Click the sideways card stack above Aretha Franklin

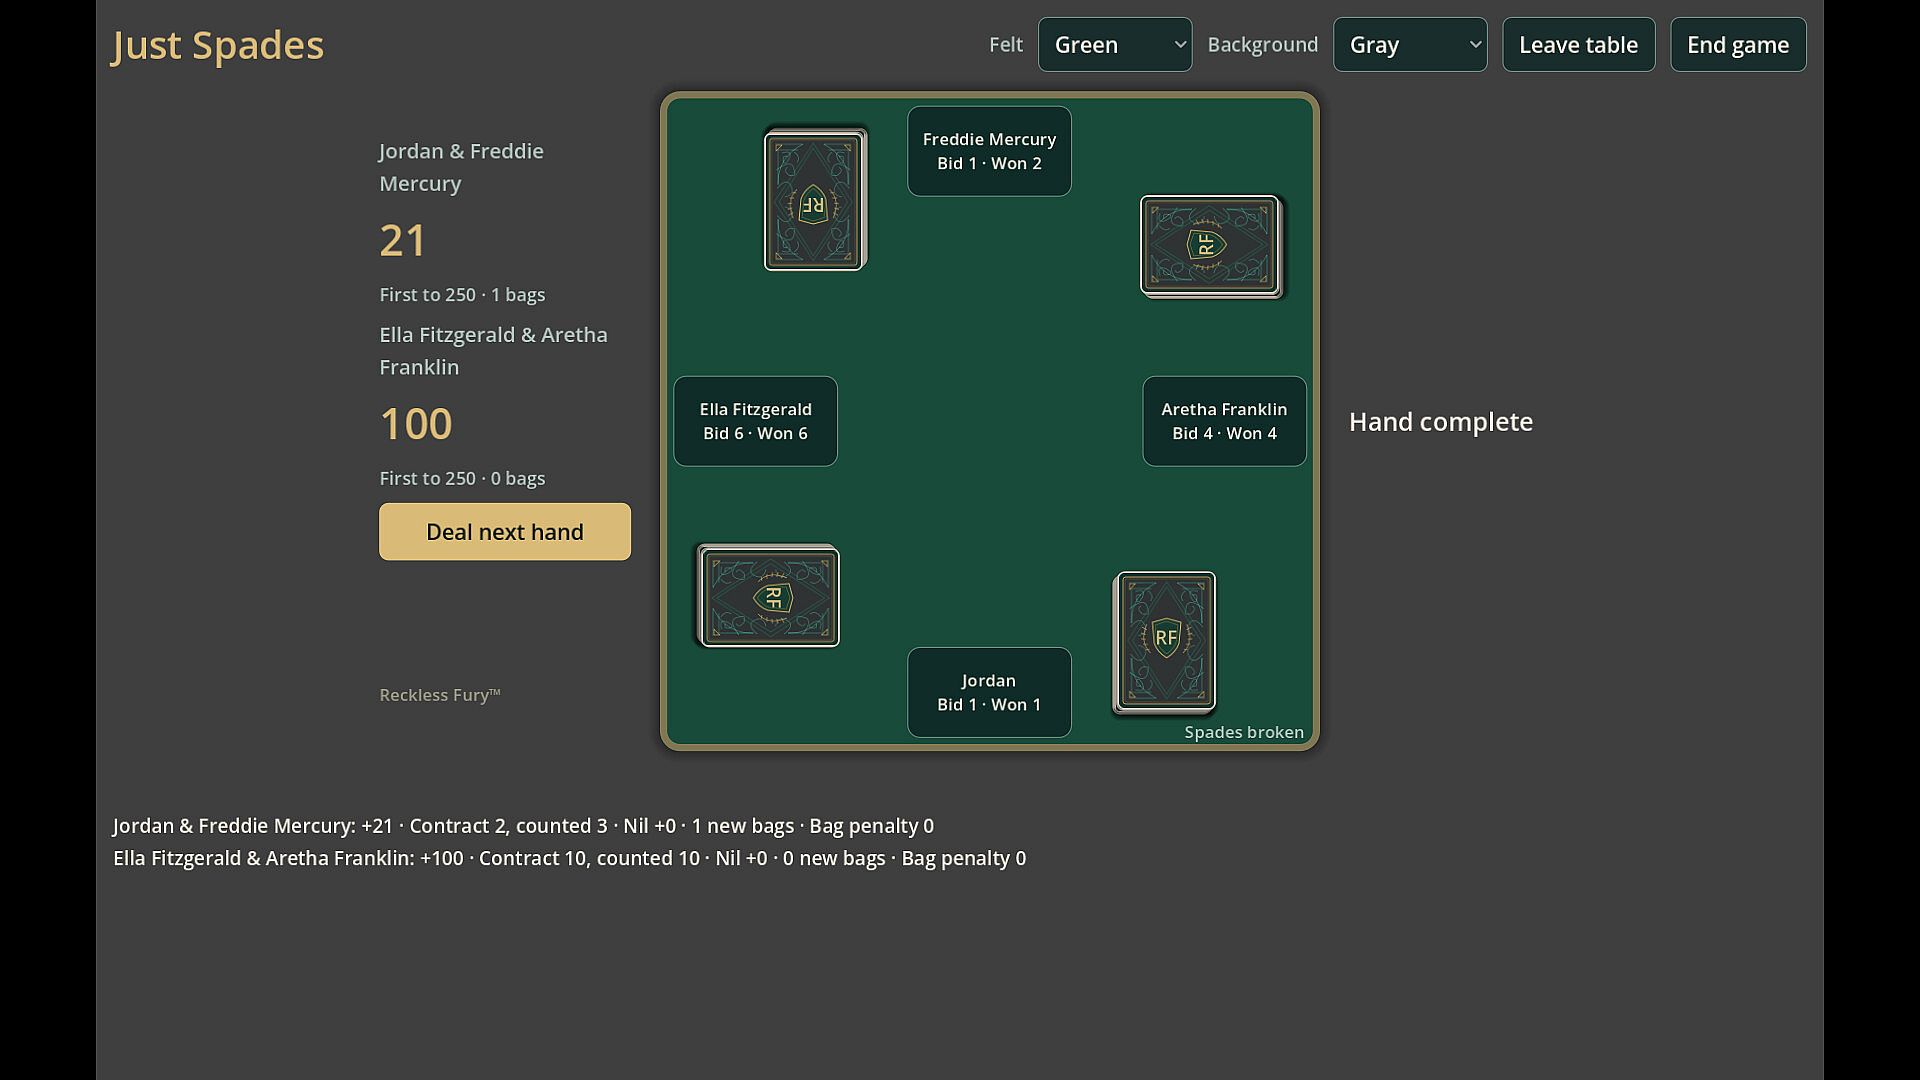tap(1211, 246)
